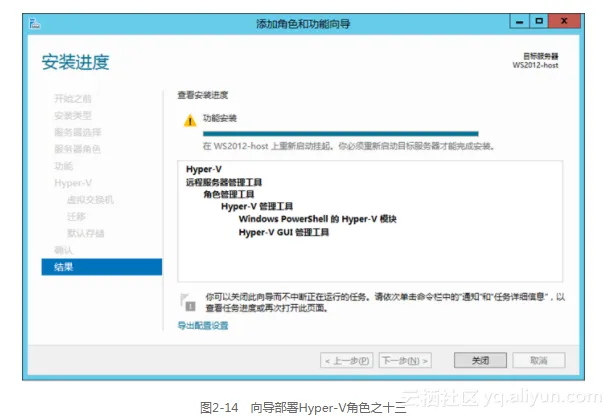Click Hyper-V GUI 管理工具 entry

(x=284, y=232)
